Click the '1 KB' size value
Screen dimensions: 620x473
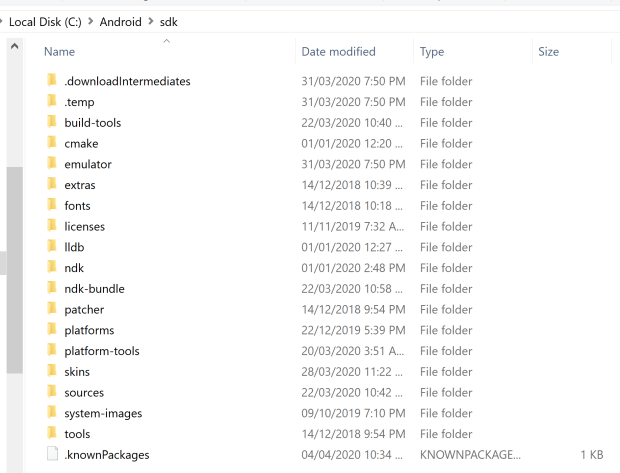592,455
